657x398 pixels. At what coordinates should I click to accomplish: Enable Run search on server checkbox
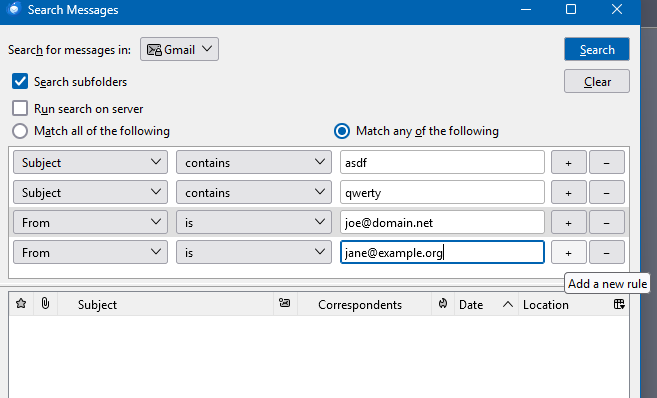click(x=20, y=108)
